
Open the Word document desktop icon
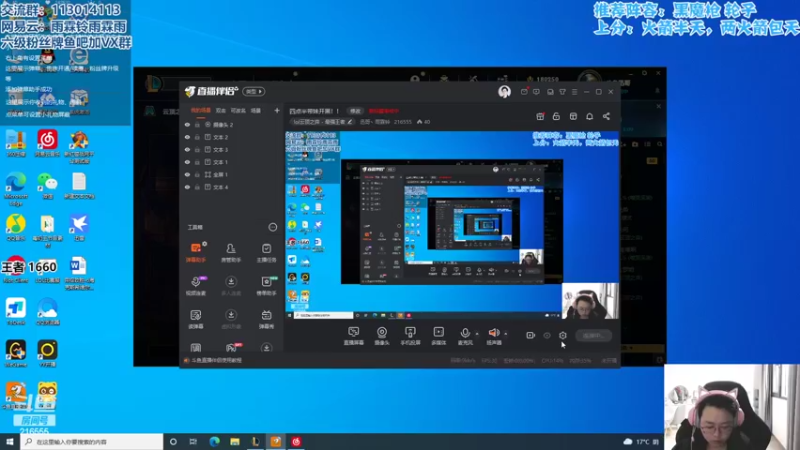(79, 273)
